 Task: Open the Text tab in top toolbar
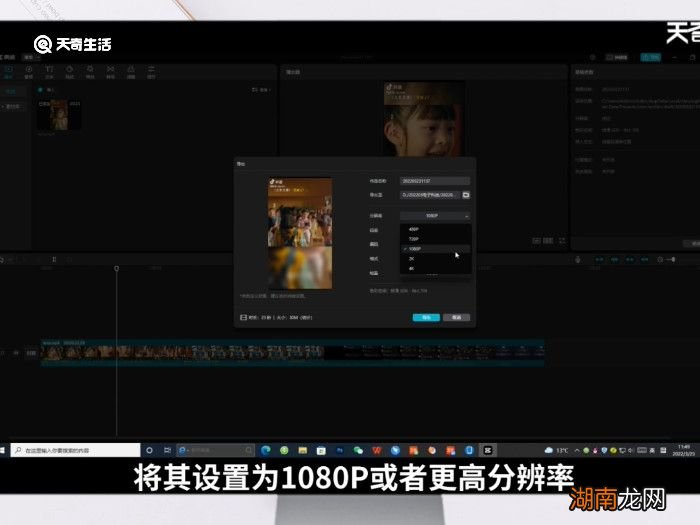click(x=49, y=72)
